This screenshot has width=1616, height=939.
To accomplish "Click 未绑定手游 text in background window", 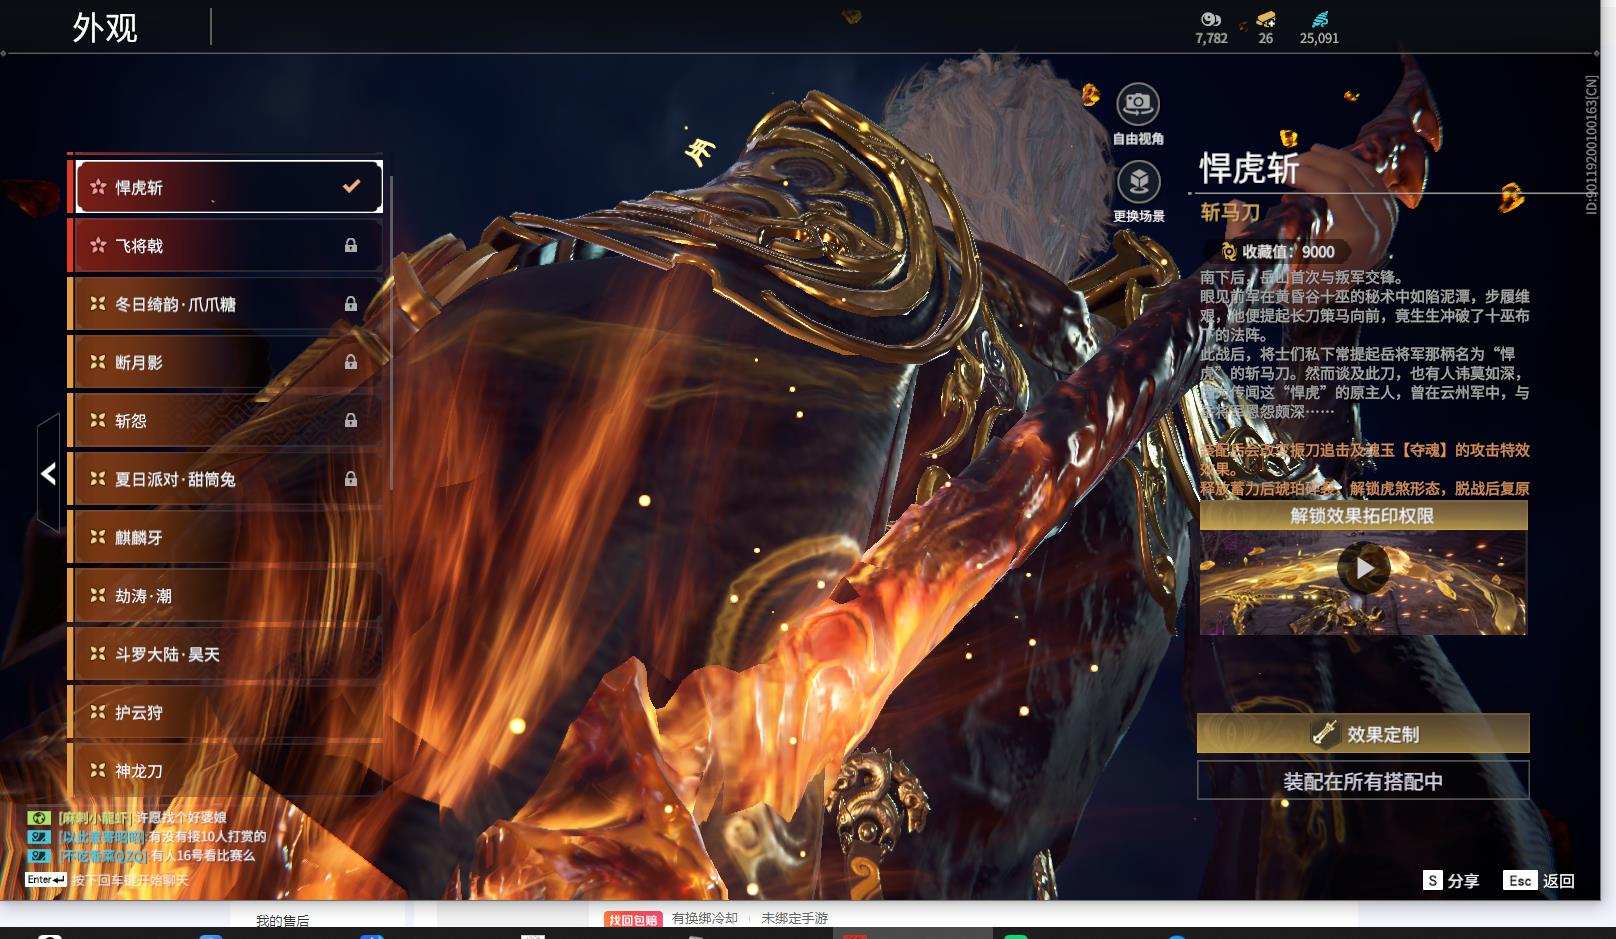I will point(794,918).
